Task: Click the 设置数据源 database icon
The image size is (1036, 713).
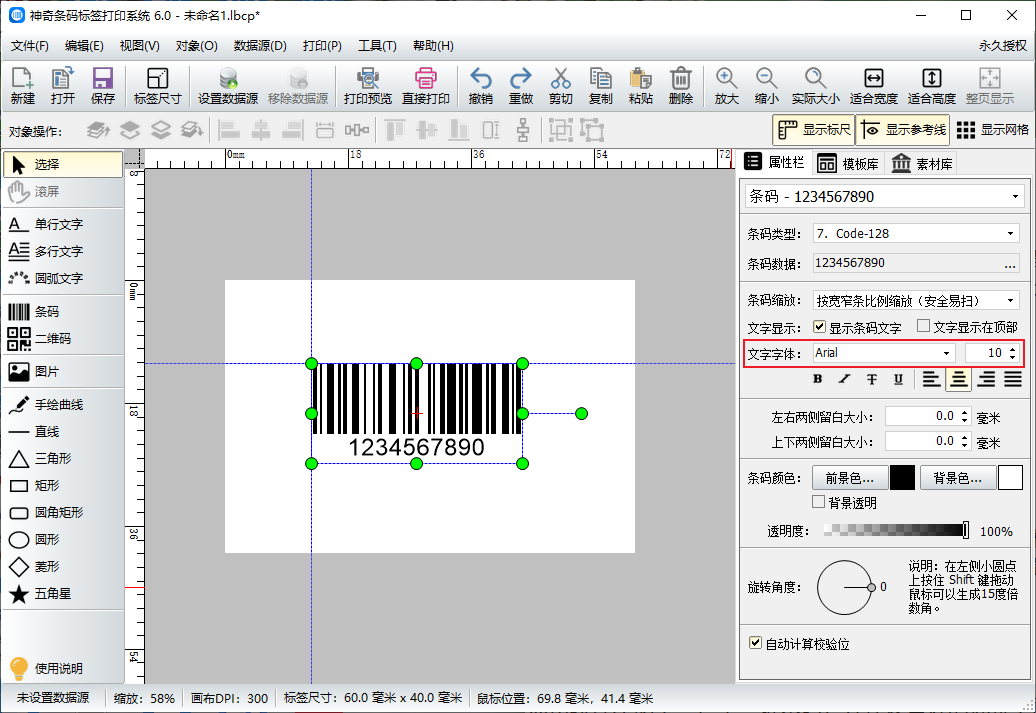Action: [x=228, y=86]
